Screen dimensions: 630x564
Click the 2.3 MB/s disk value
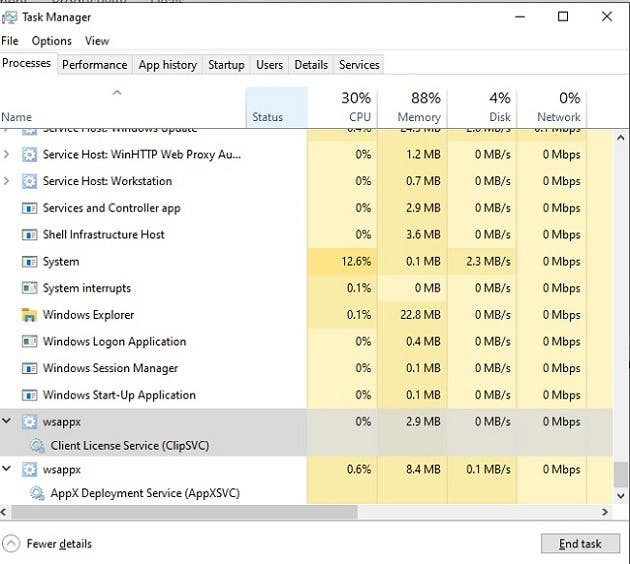[x=489, y=262]
